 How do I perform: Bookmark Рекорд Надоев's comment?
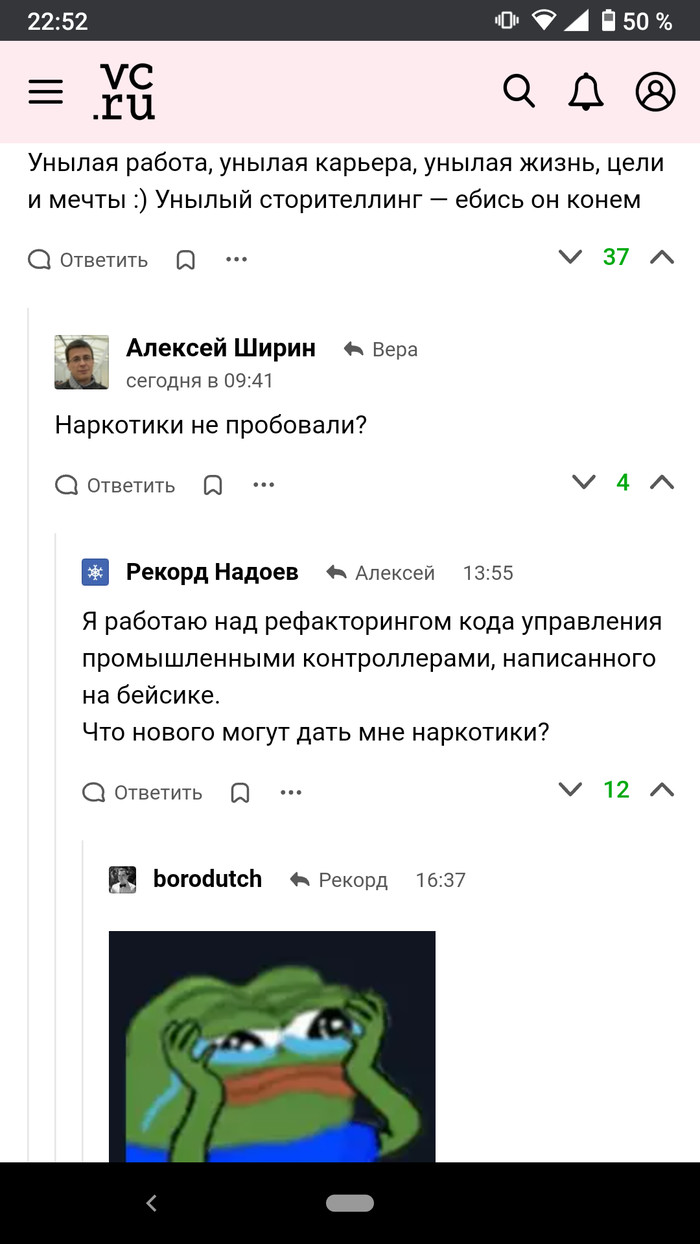(x=239, y=791)
